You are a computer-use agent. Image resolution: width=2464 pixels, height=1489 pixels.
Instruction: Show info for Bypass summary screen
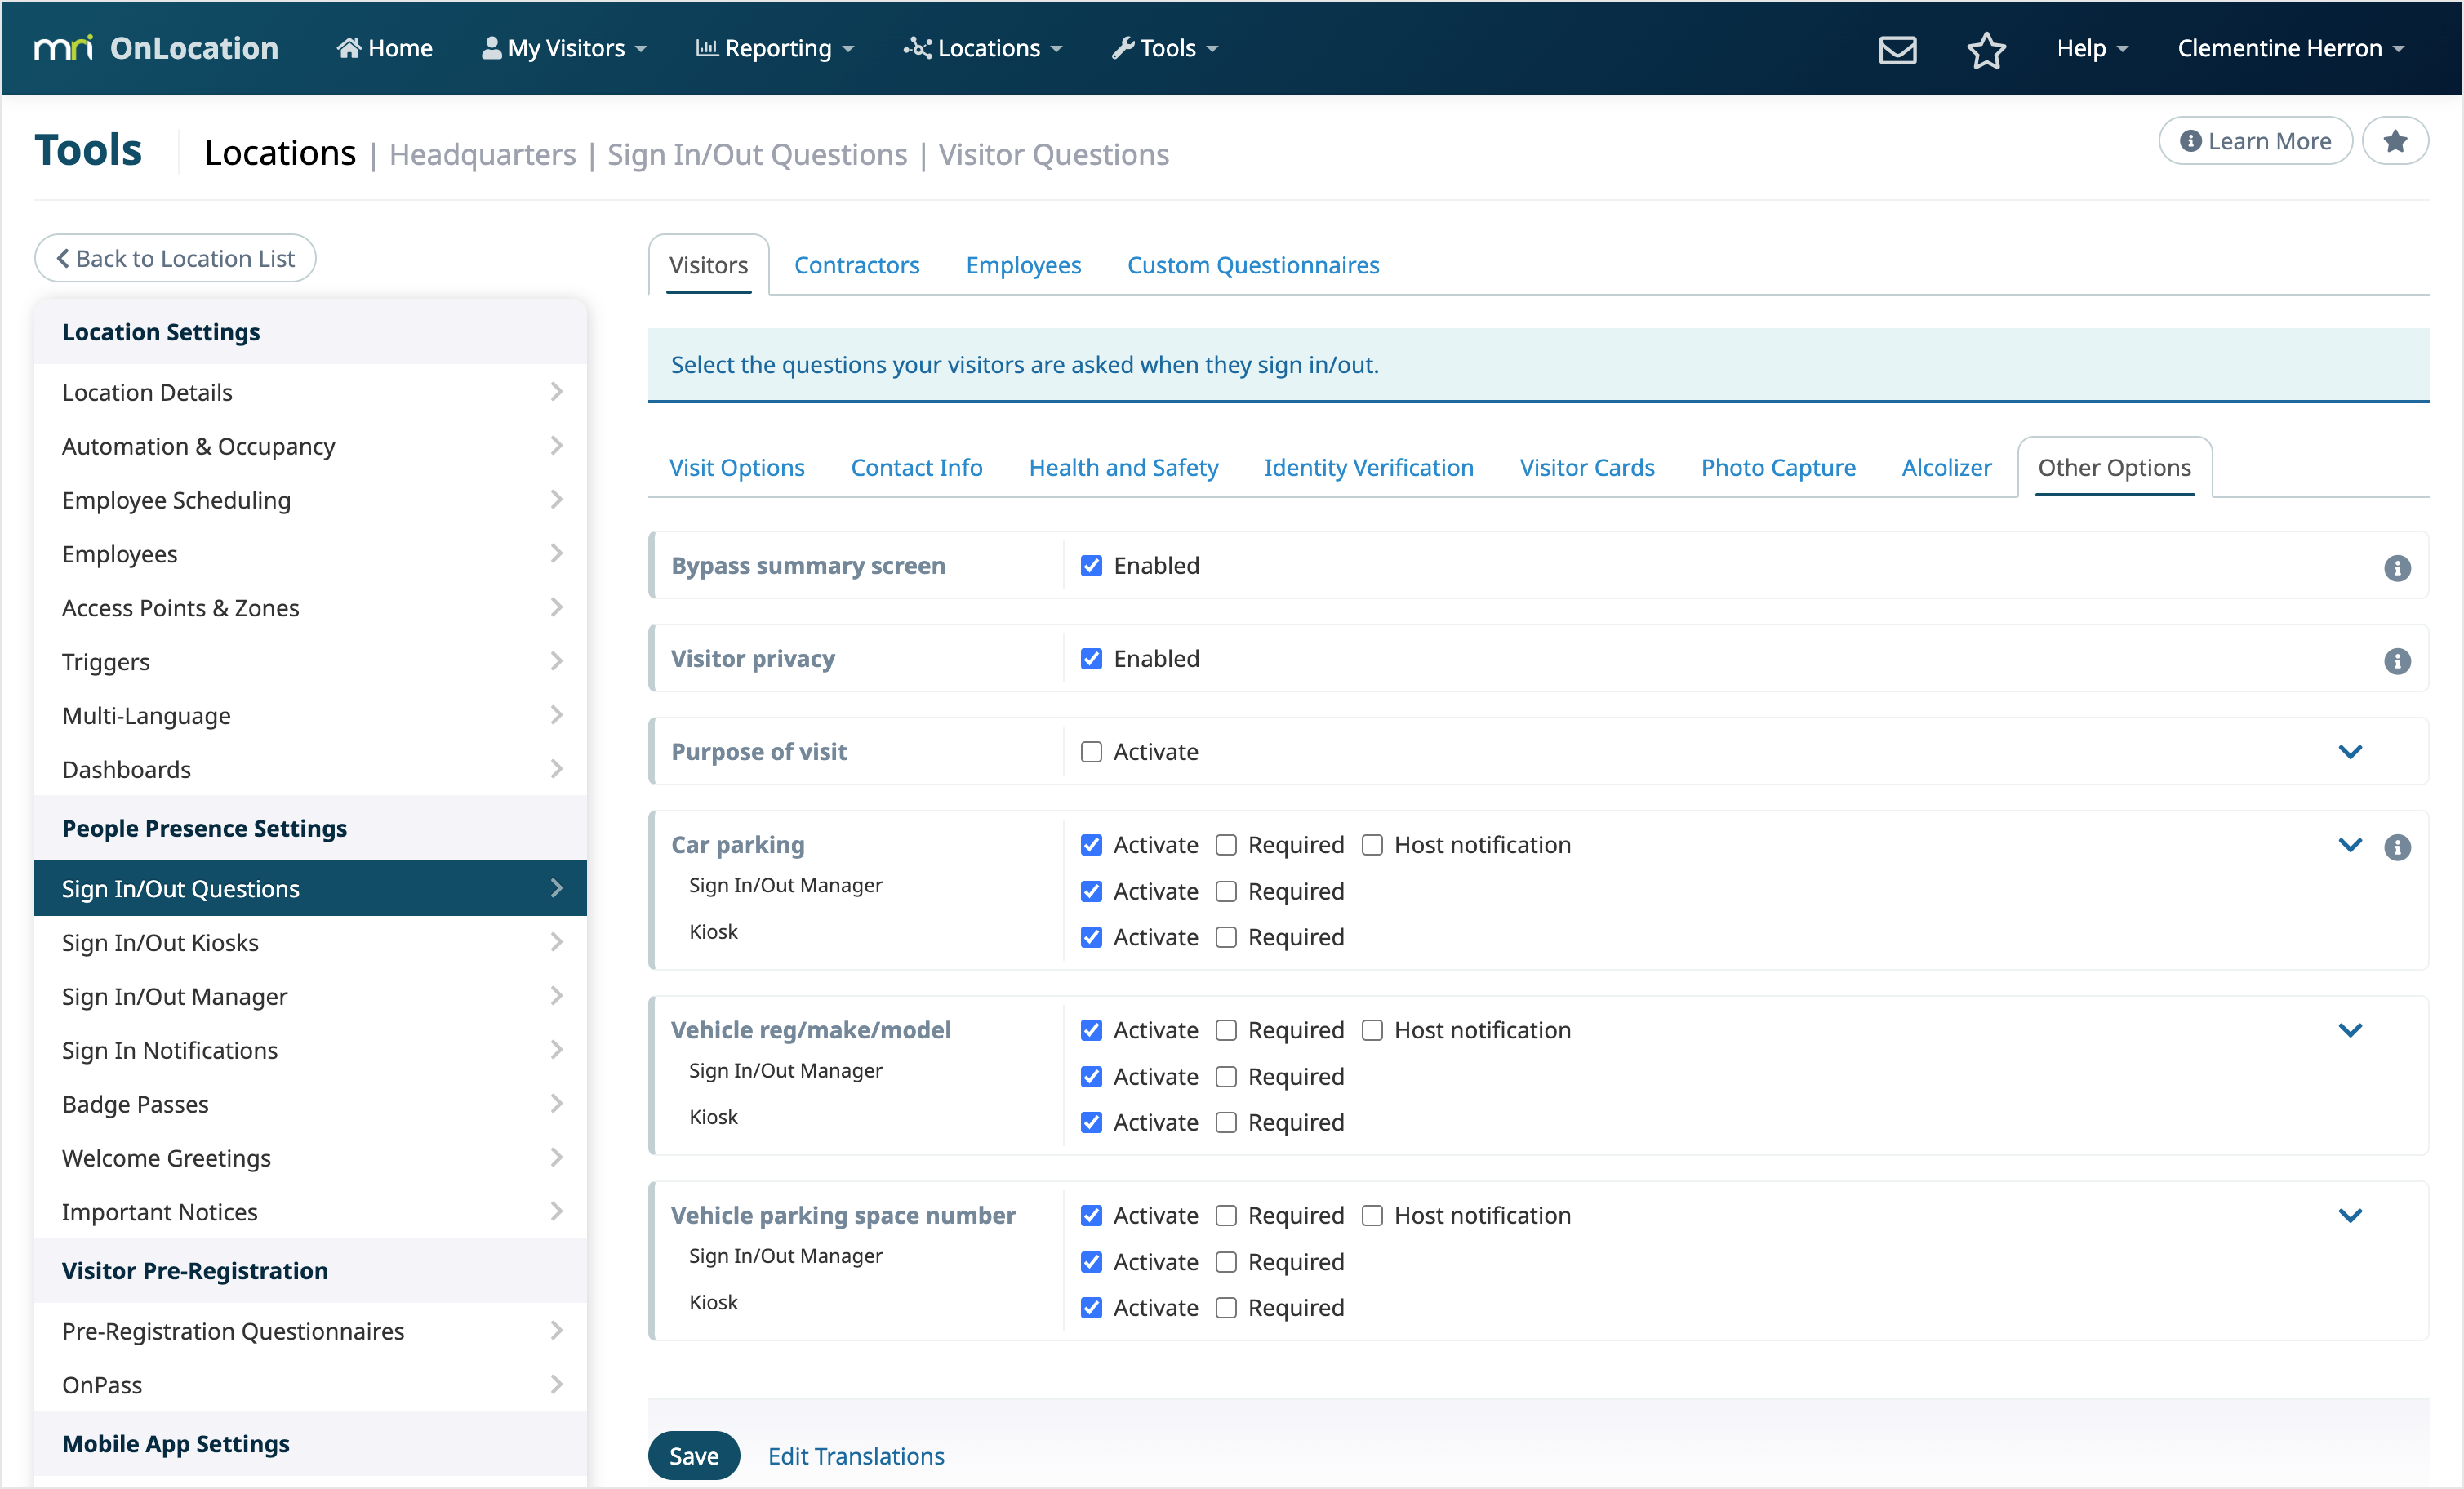click(2396, 567)
